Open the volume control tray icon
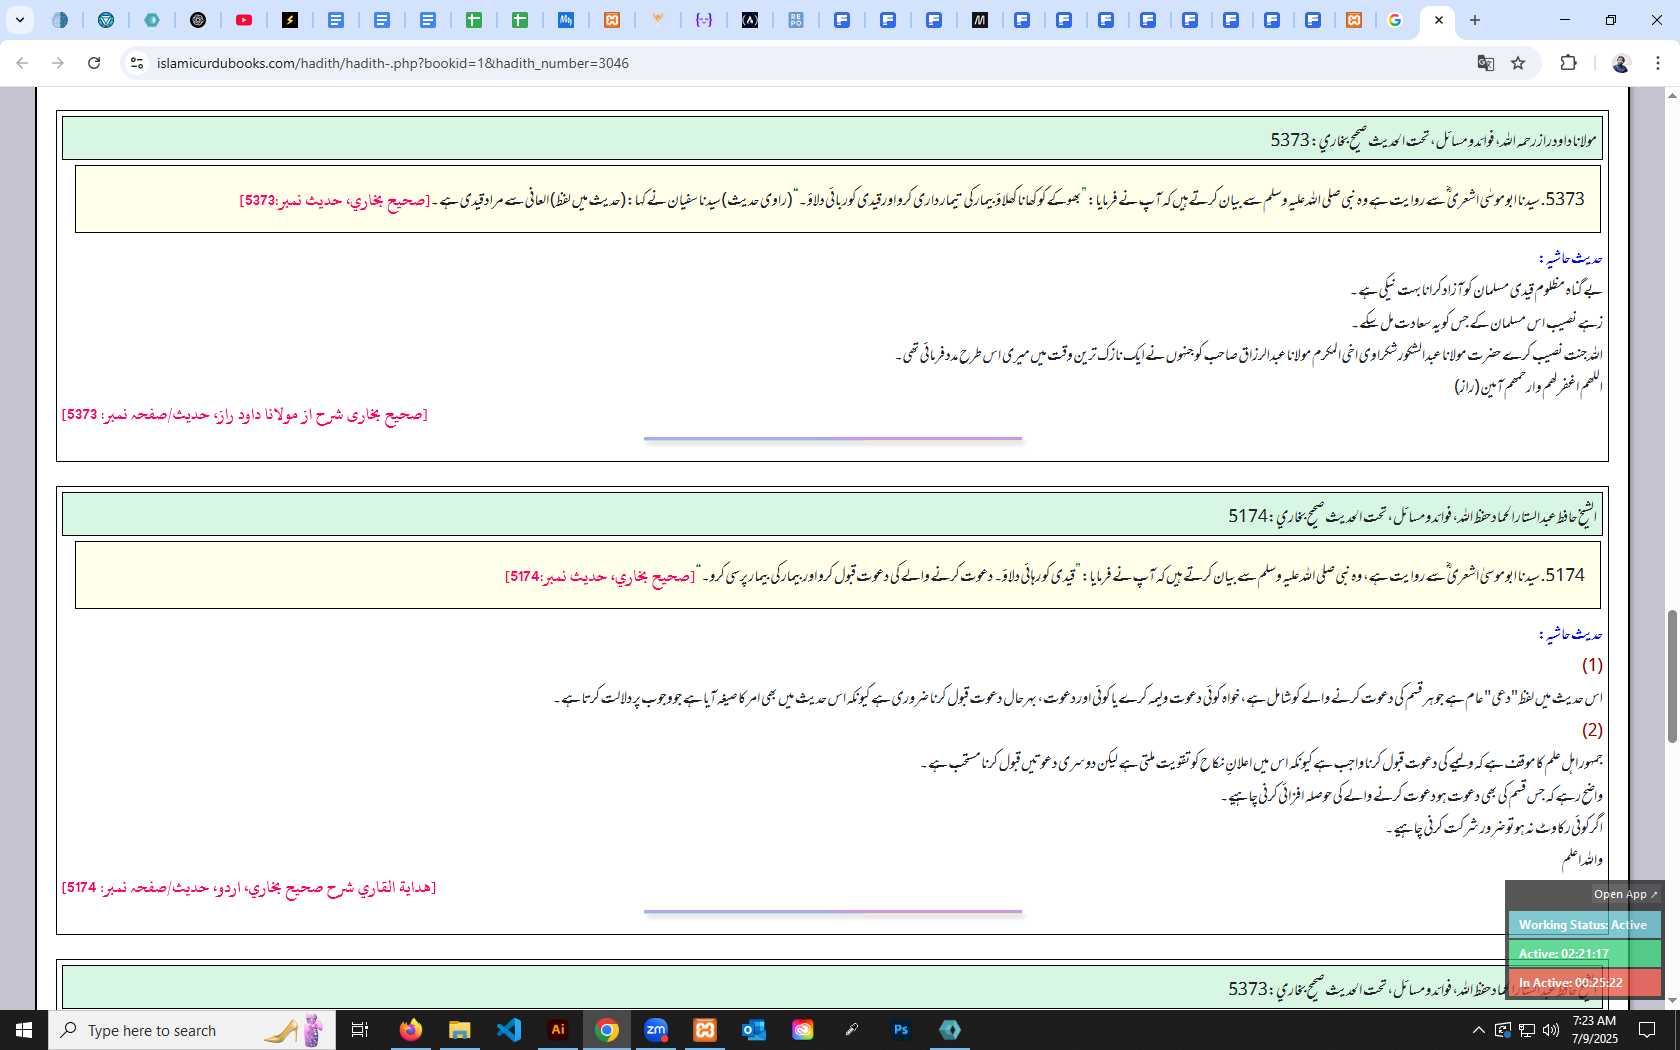Screen dimensions: 1680x1050 1551,1030
